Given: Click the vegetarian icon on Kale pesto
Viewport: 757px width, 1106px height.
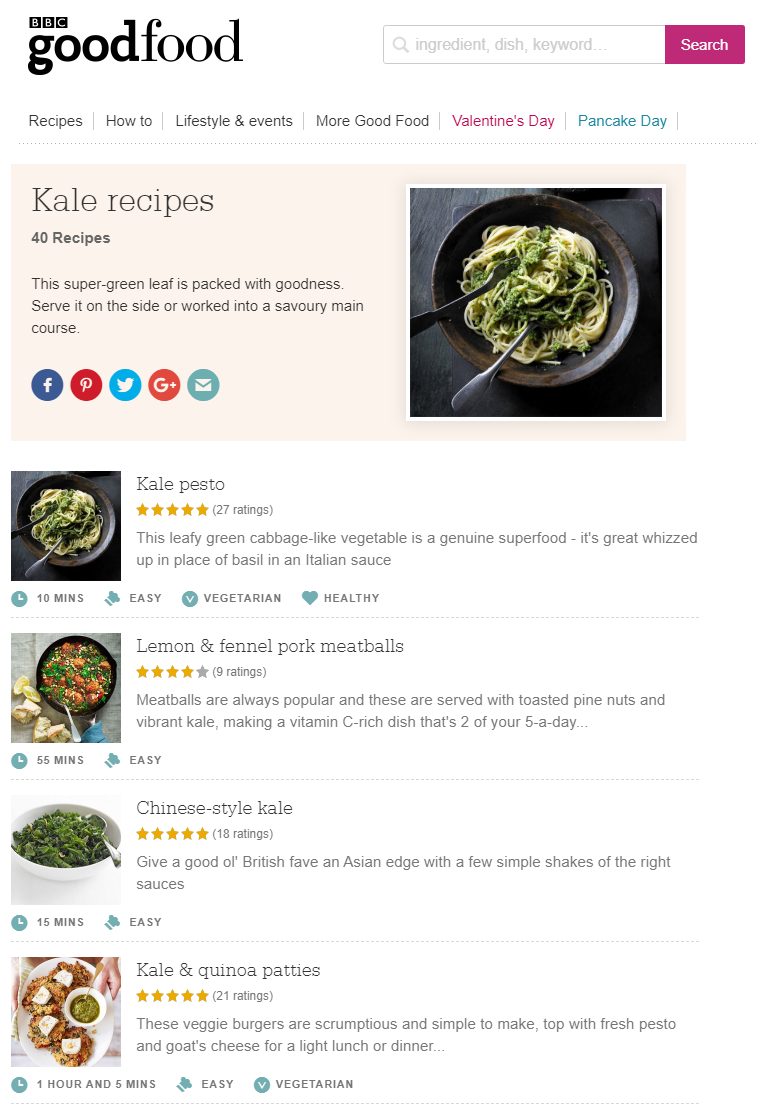Looking at the screenshot, I should coord(190,598).
